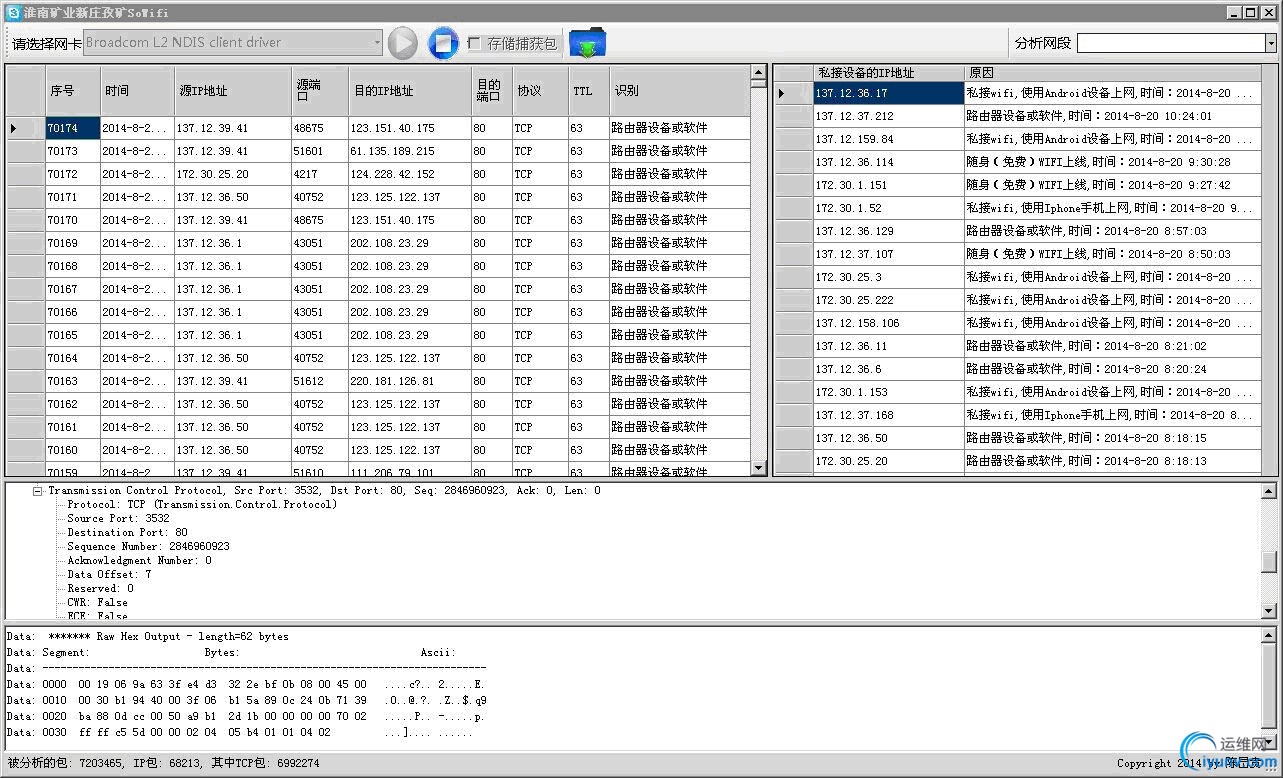Click the Data Offset: 7 tree line
This screenshot has height=778, width=1283.
pos(109,575)
